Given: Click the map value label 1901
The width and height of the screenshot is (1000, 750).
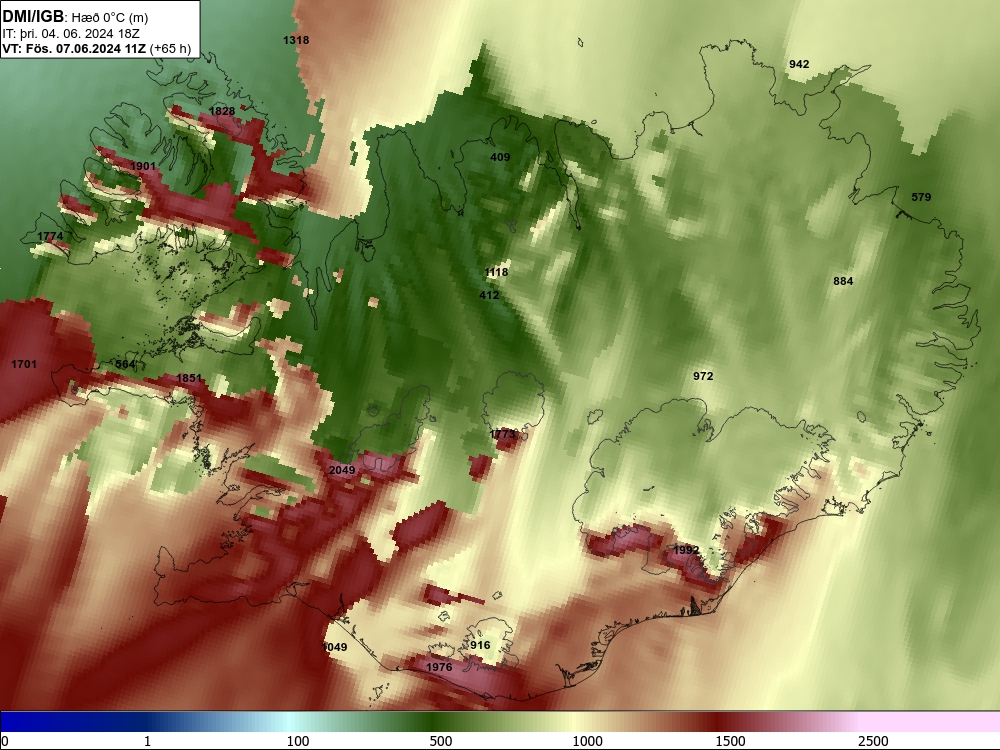Looking at the screenshot, I should (x=143, y=166).
